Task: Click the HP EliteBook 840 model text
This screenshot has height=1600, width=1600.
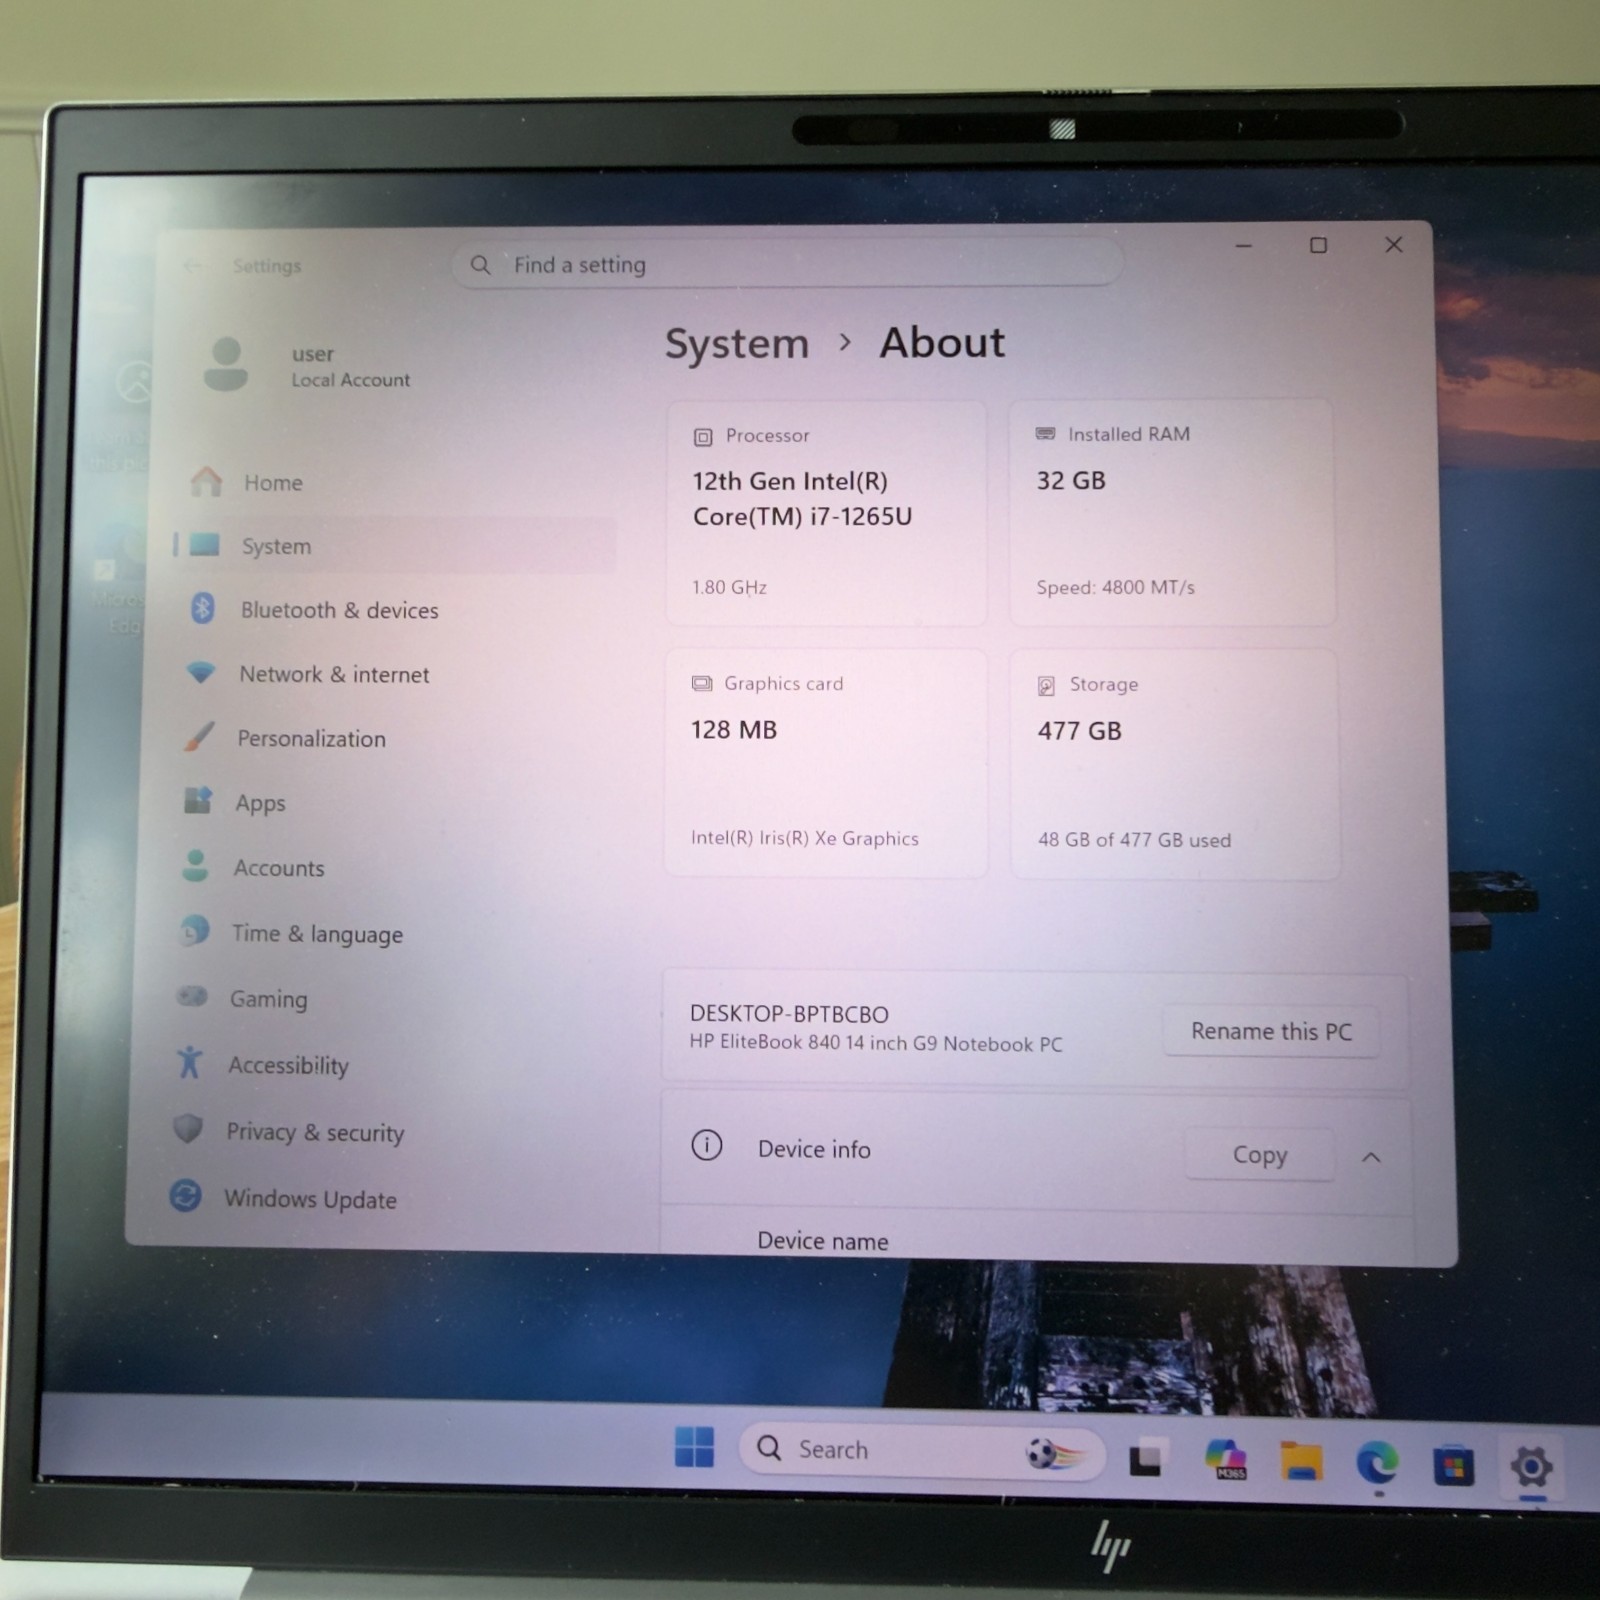Action: (x=876, y=1043)
